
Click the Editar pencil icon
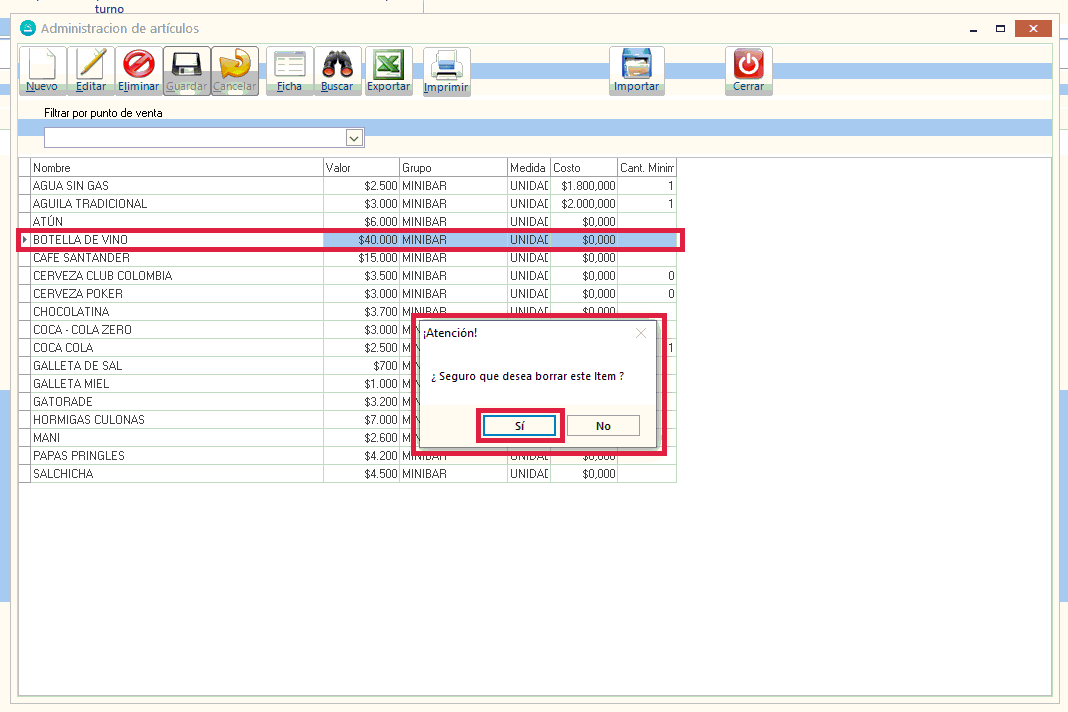(x=91, y=66)
